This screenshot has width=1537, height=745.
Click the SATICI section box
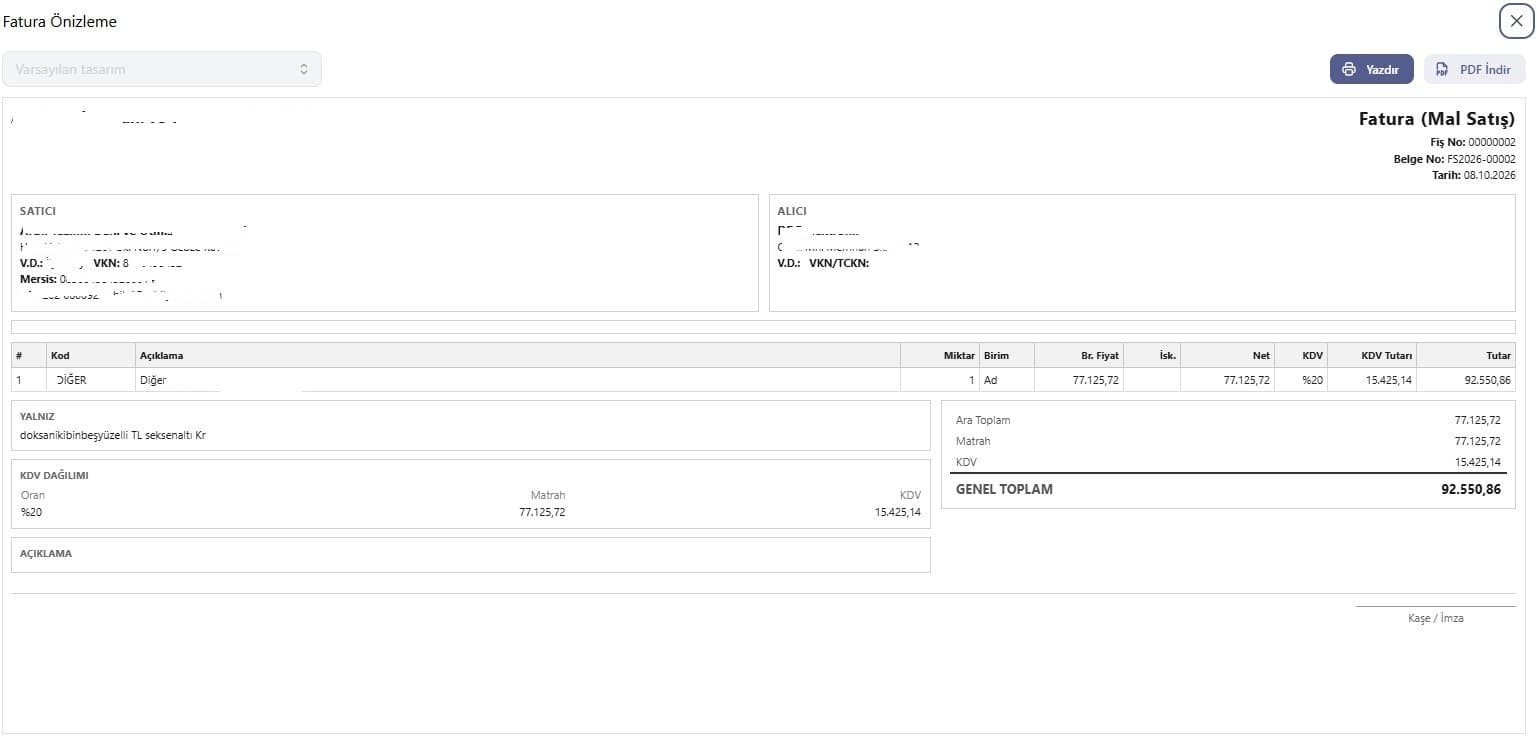(385, 253)
